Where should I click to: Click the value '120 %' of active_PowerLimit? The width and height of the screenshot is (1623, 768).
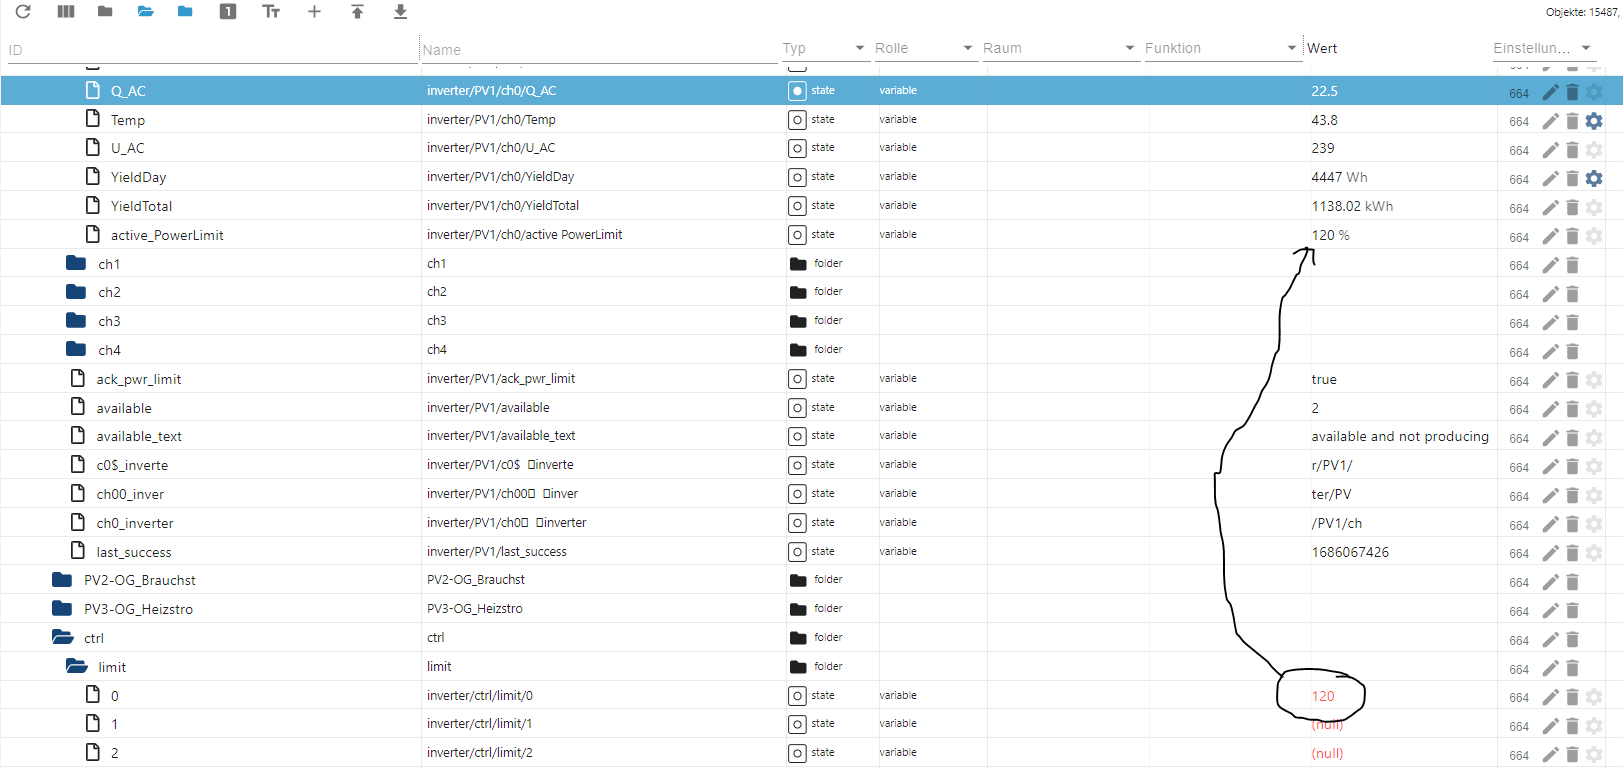(x=1331, y=235)
